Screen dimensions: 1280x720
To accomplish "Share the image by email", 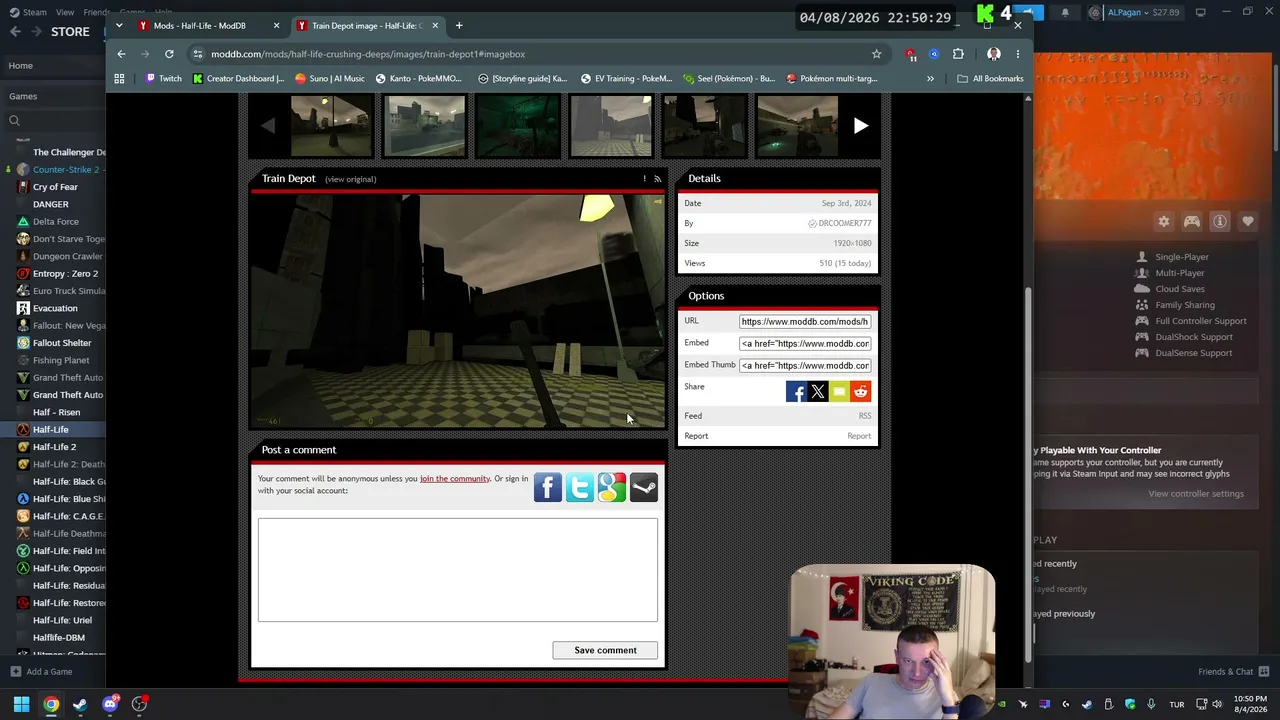I will (839, 392).
